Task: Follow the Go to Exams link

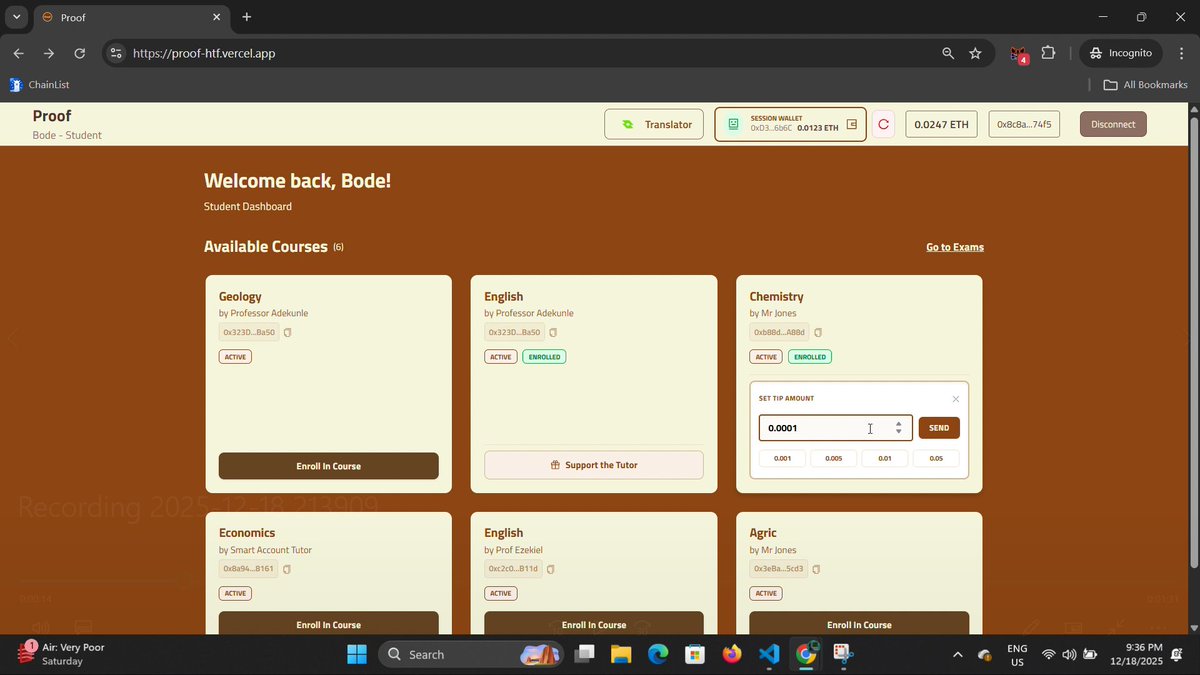Action: [x=955, y=247]
